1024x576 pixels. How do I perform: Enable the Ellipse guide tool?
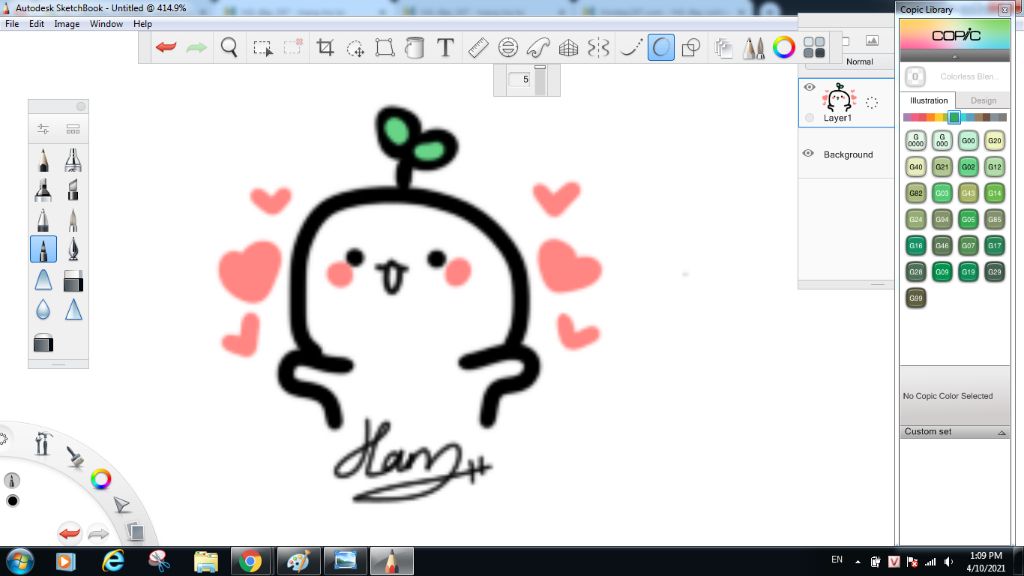[508, 47]
